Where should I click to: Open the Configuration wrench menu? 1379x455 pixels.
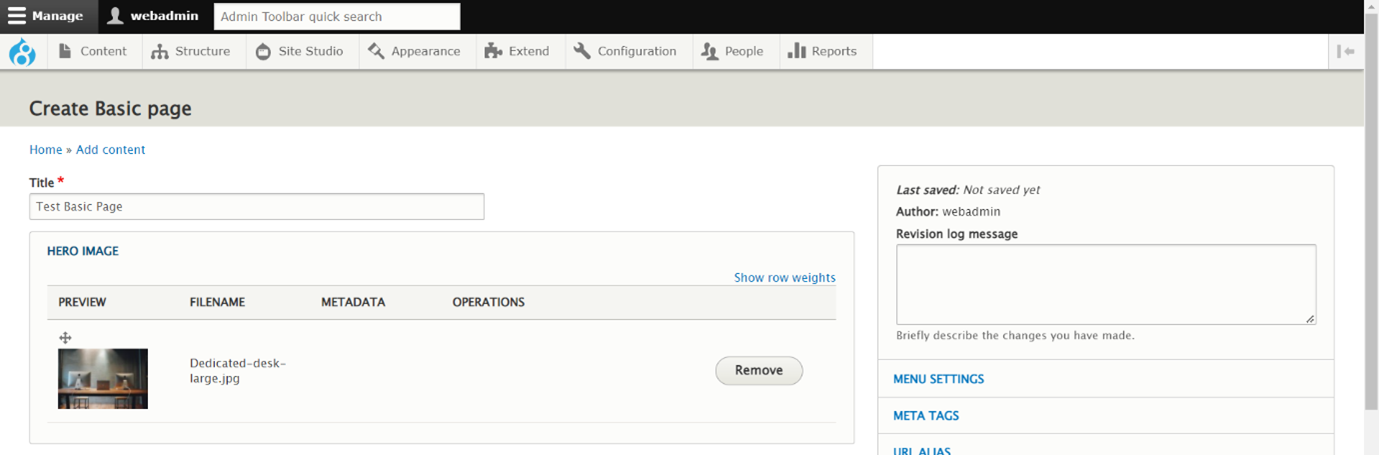(x=625, y=52)
